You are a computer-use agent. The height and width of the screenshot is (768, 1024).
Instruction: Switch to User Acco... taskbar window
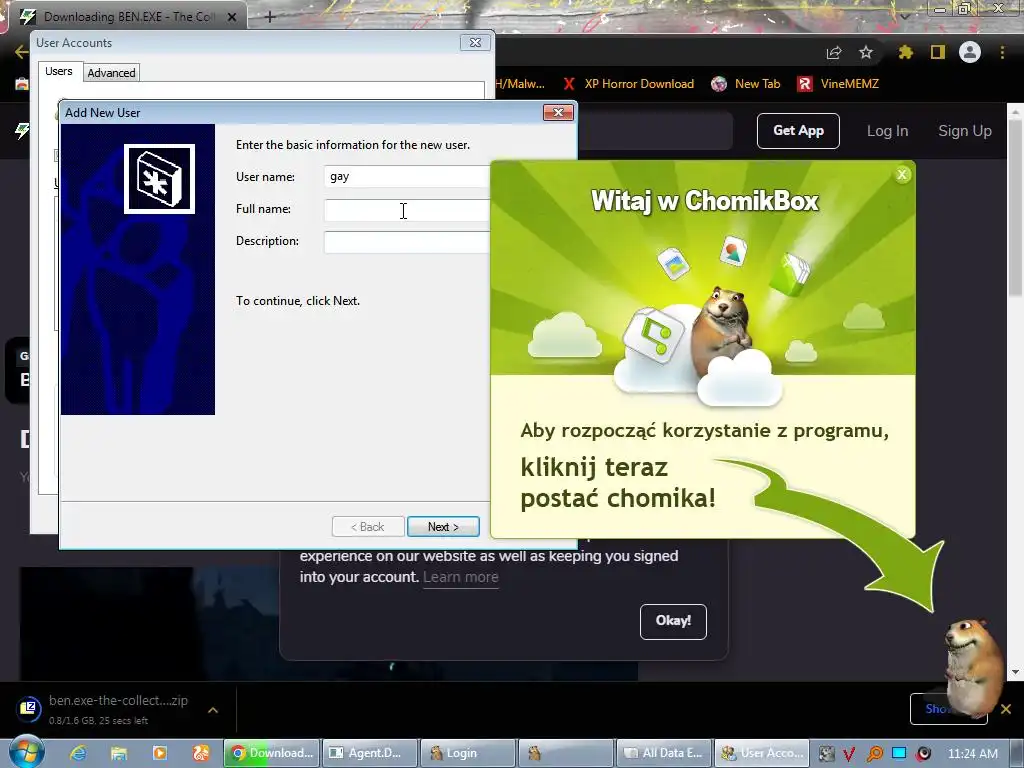762,753
